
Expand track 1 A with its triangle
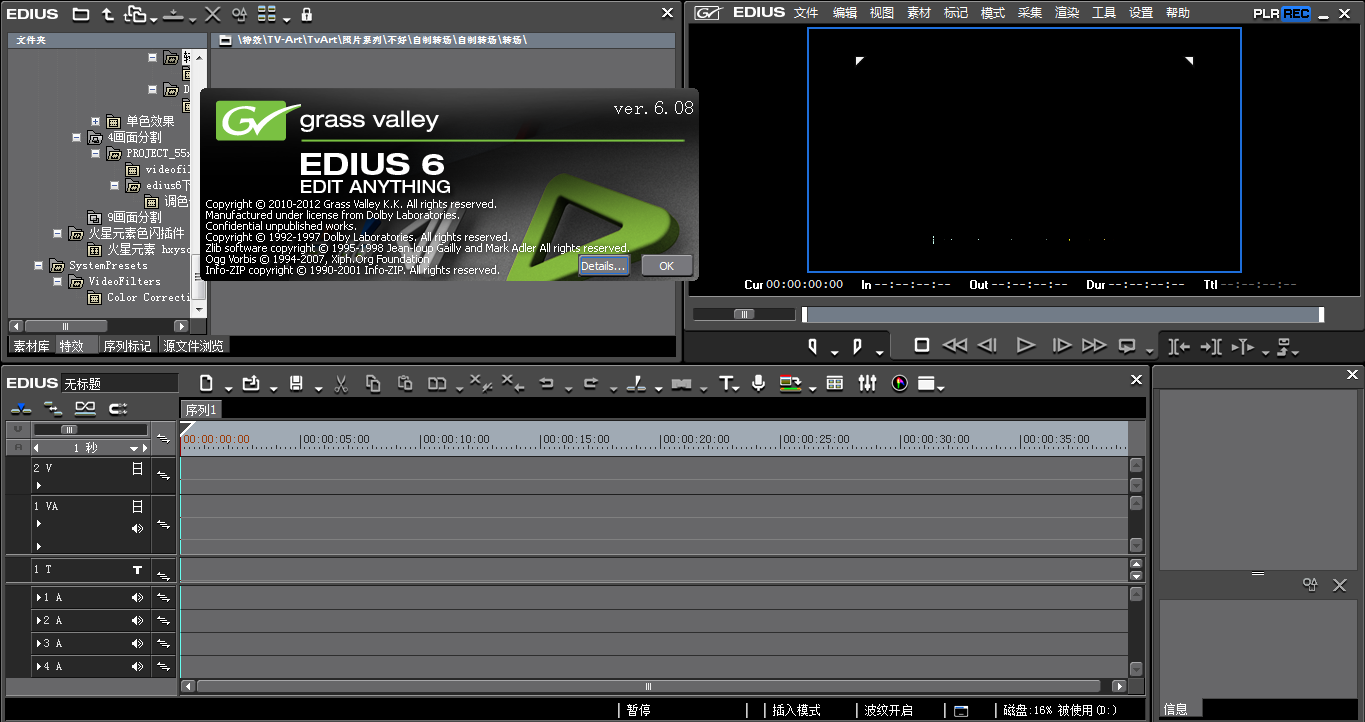tap(38, 597)
